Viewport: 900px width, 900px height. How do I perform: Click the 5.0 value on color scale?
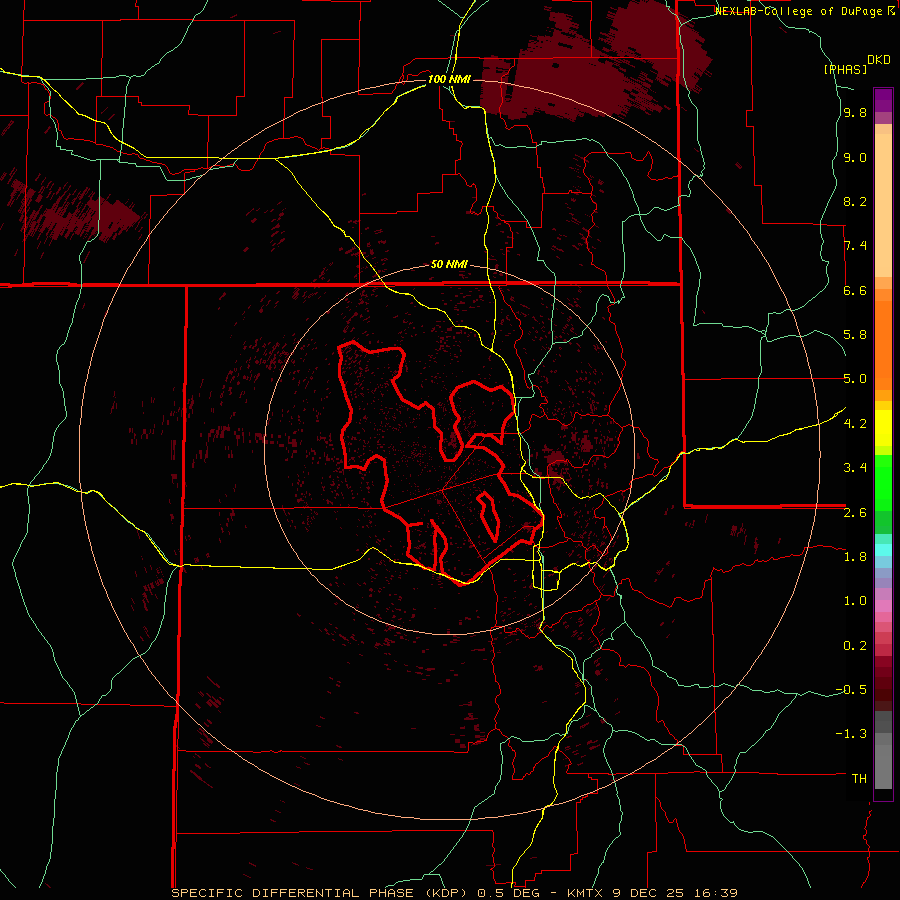(855, 379)
